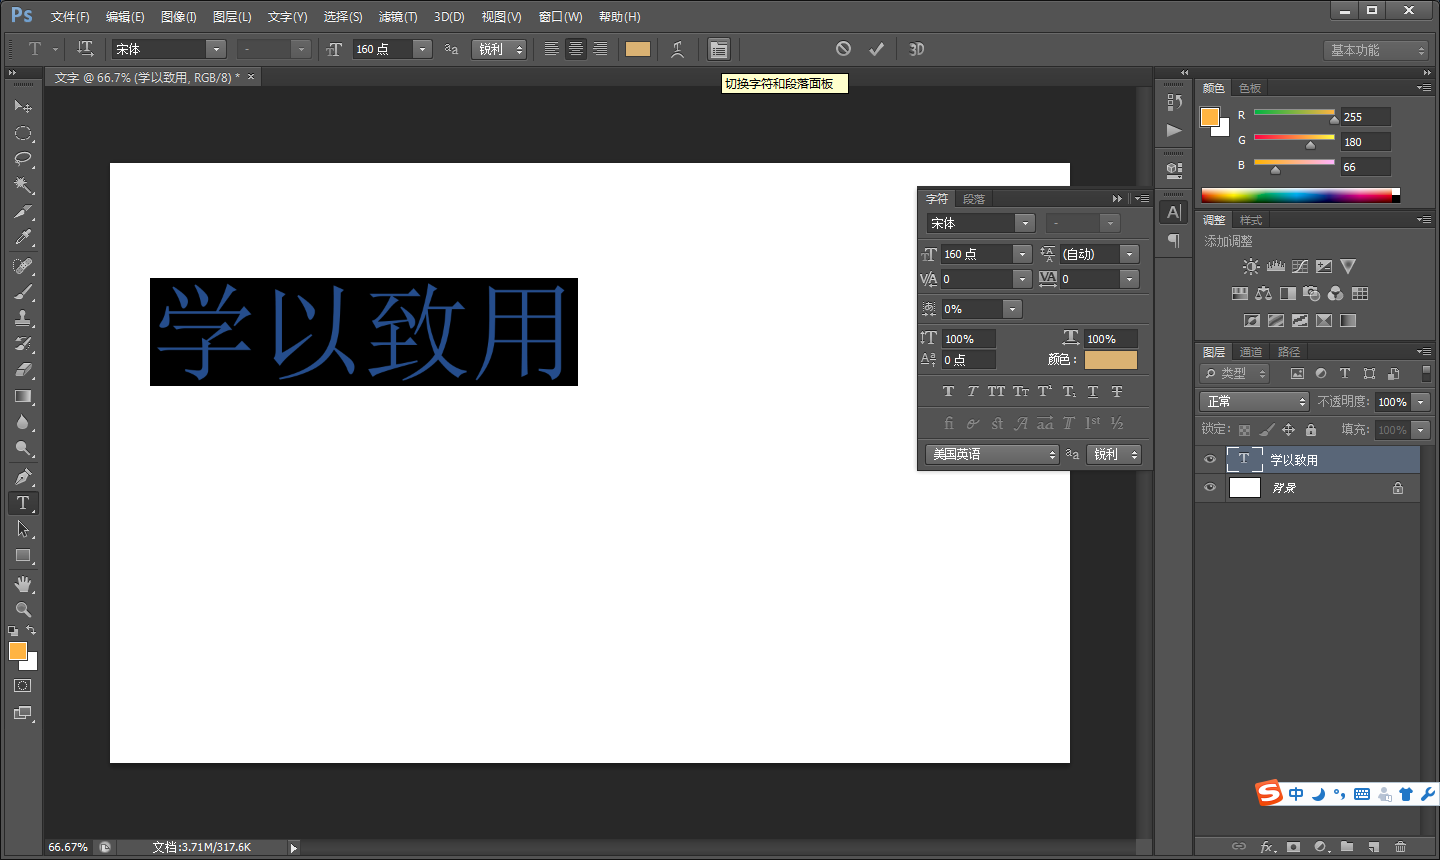This screenshot has width=1440, height=860.
Task: Select the Type tool in the toolbox
Action: (22, 503)
